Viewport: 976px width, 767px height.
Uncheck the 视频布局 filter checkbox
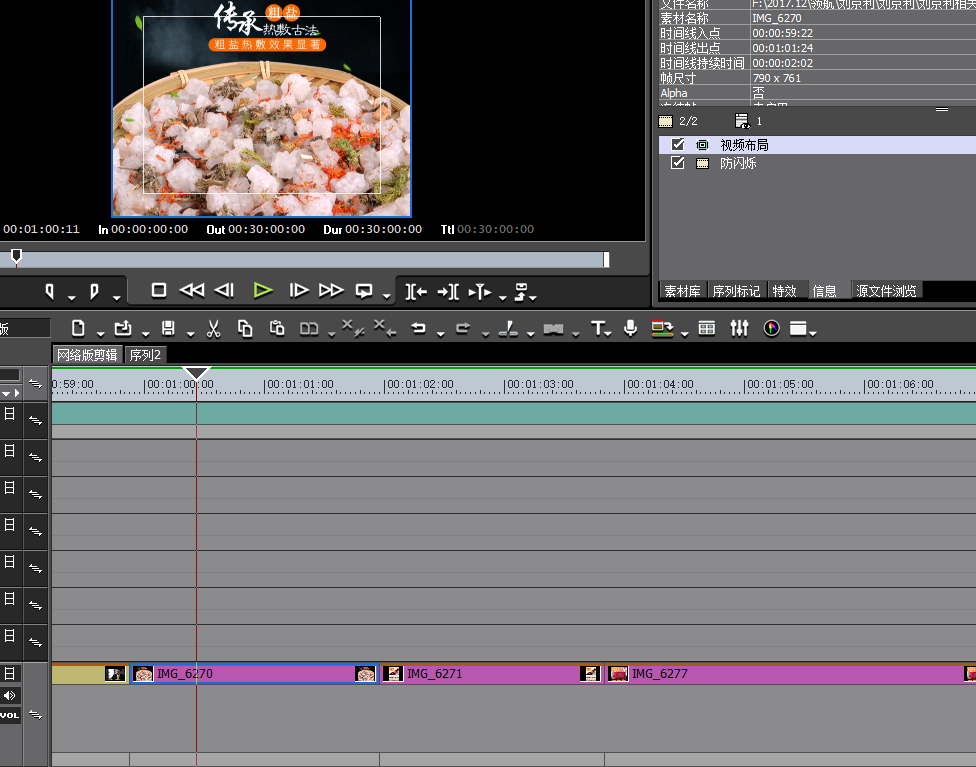pos(678,144)
